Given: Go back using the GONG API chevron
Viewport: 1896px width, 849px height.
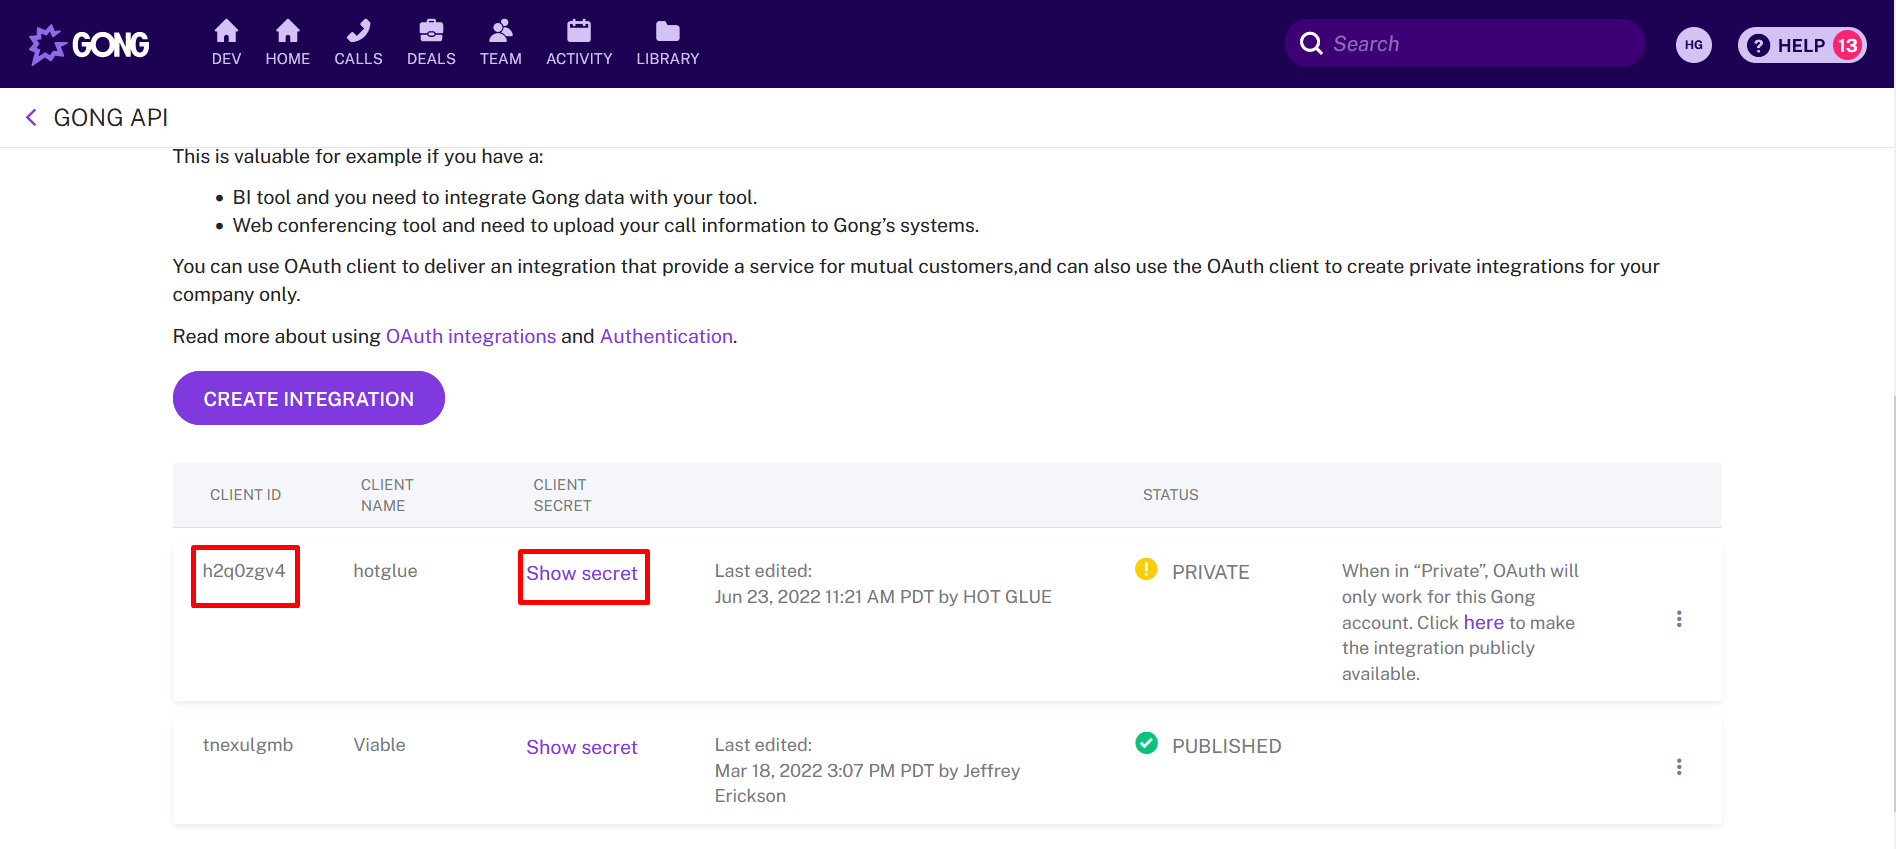Looking at the screenshot, I should coord(31,118).
